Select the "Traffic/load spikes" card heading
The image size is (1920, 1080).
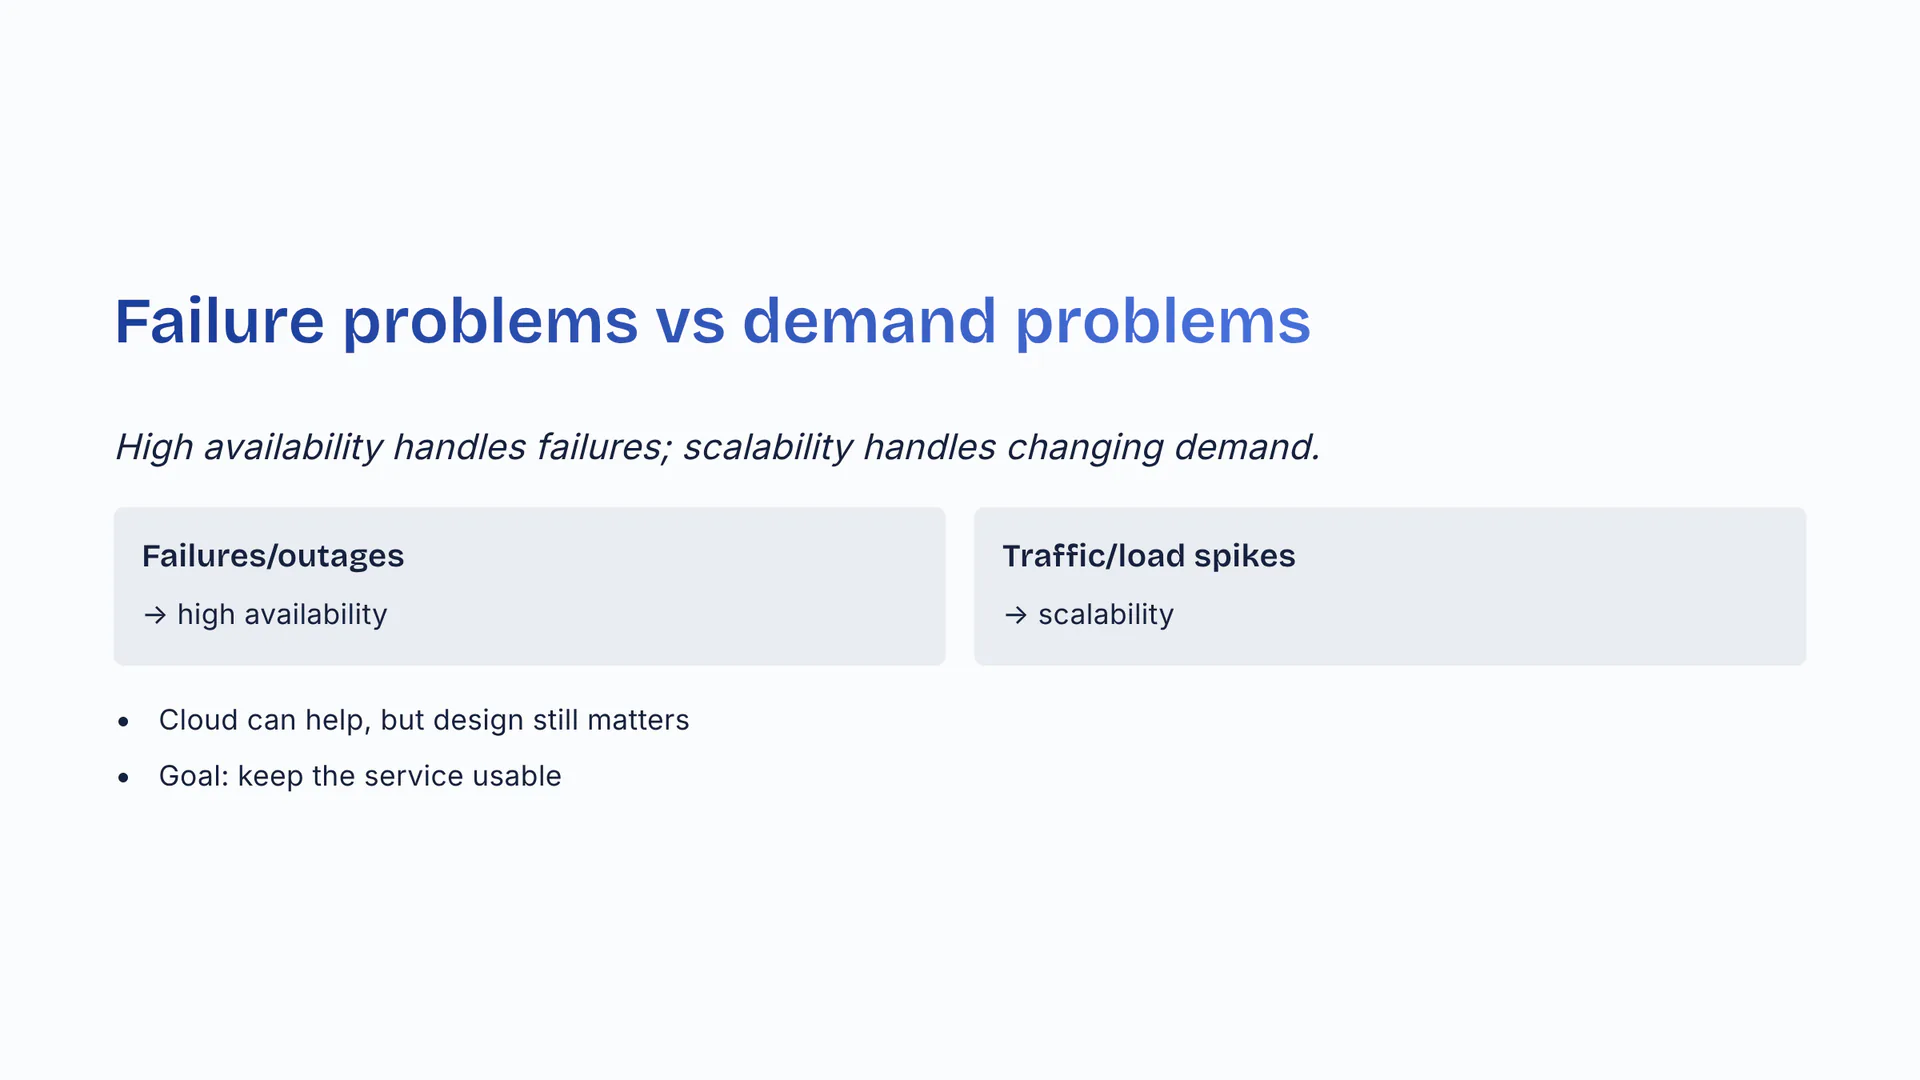[1148, 556]
